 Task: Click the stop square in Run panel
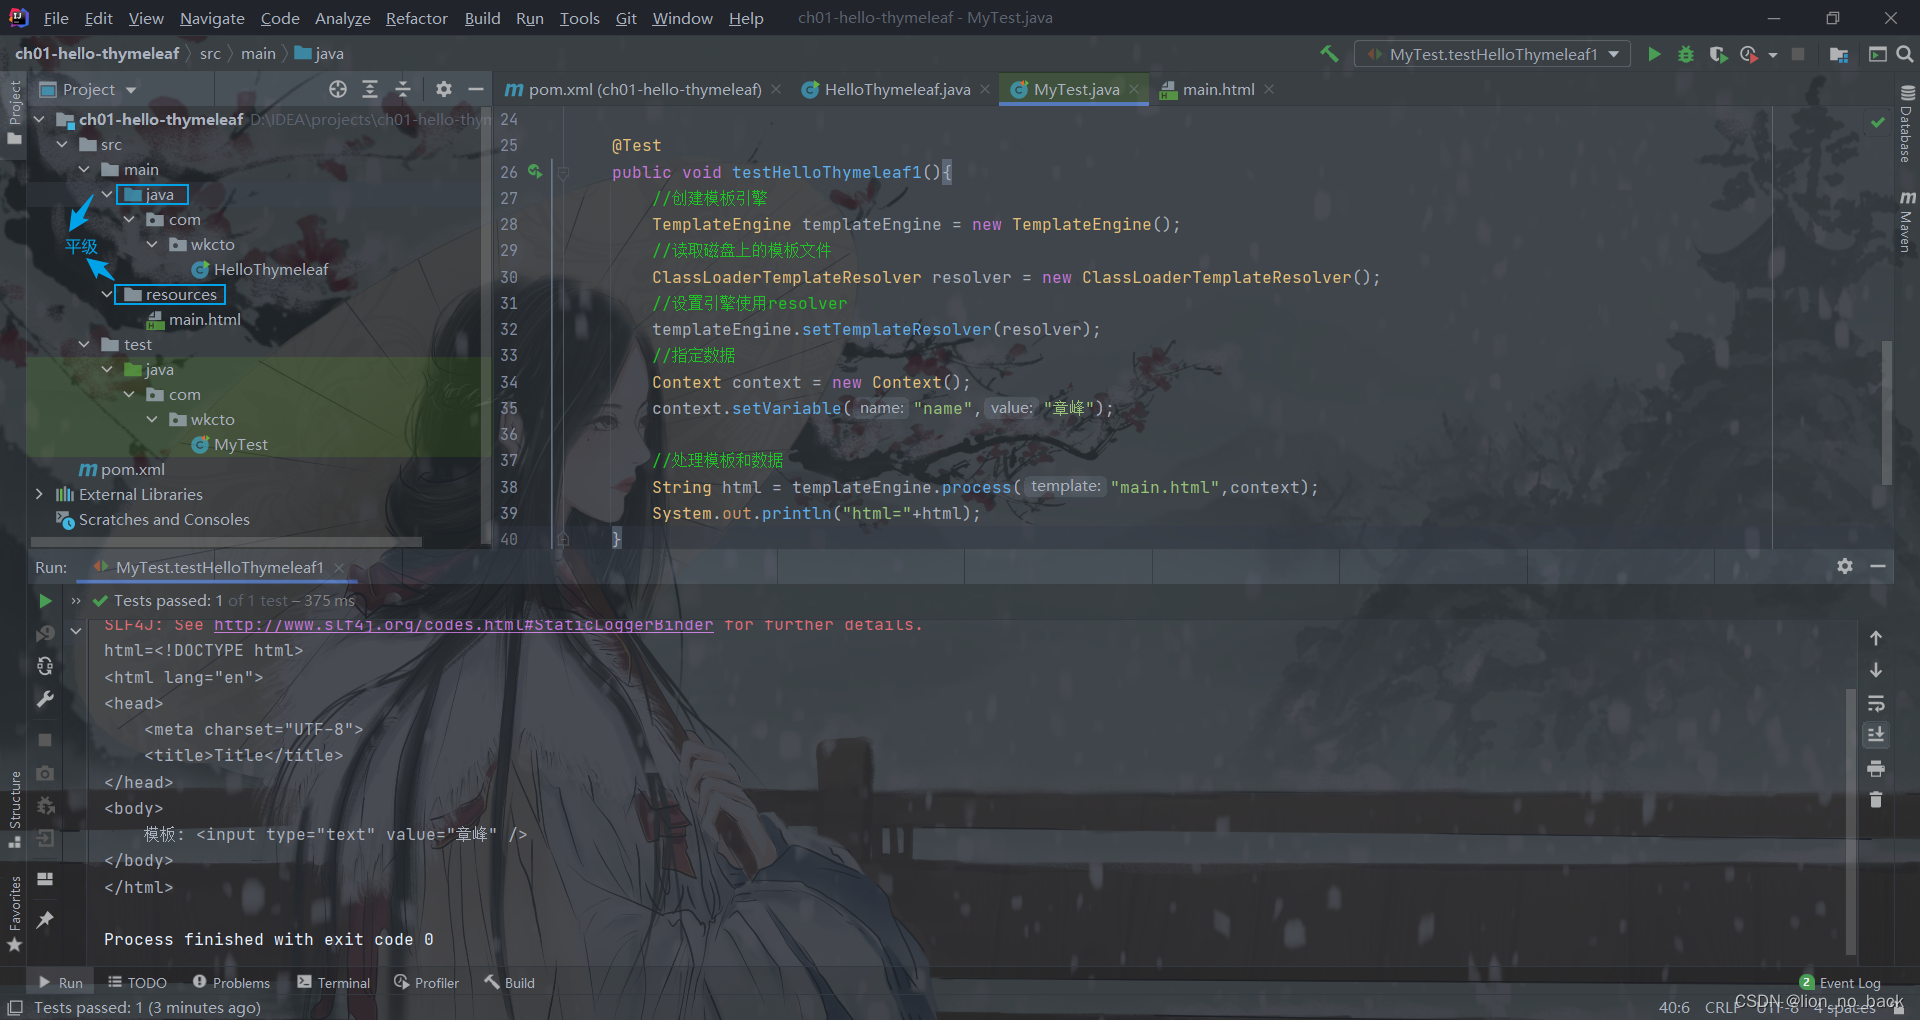coord(45,740)
